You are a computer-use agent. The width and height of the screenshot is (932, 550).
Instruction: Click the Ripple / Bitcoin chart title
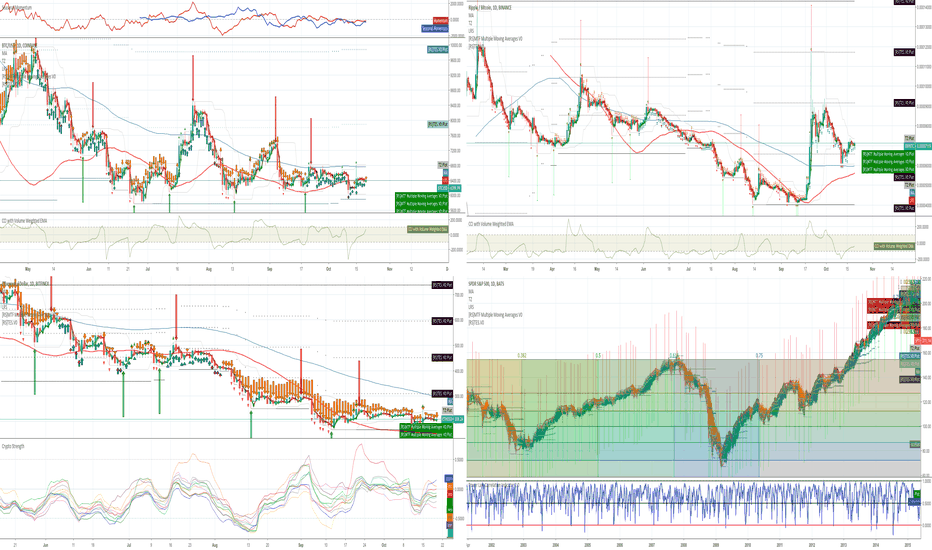tap(490, 8)
